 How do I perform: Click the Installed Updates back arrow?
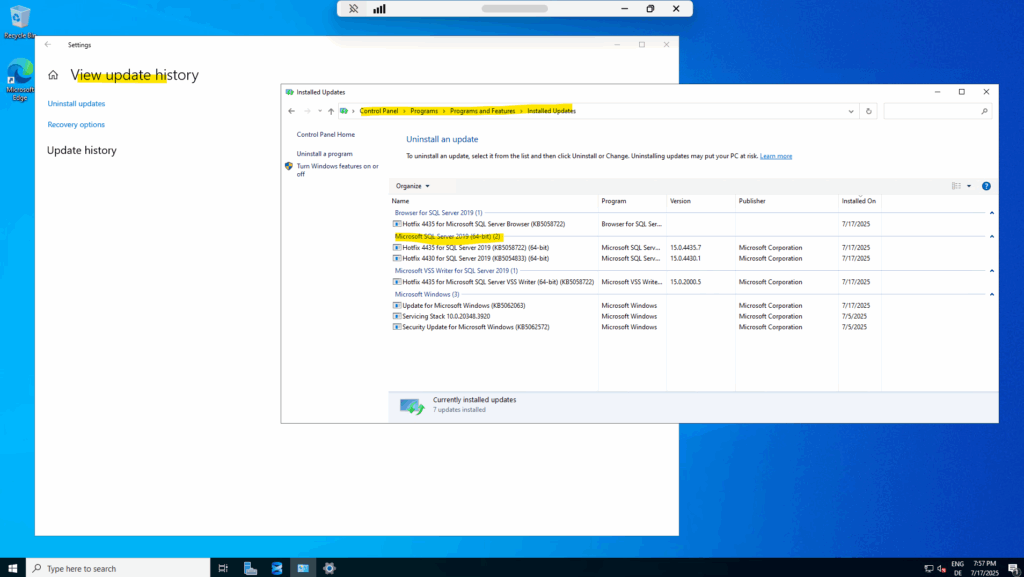[x=291, y=111]
